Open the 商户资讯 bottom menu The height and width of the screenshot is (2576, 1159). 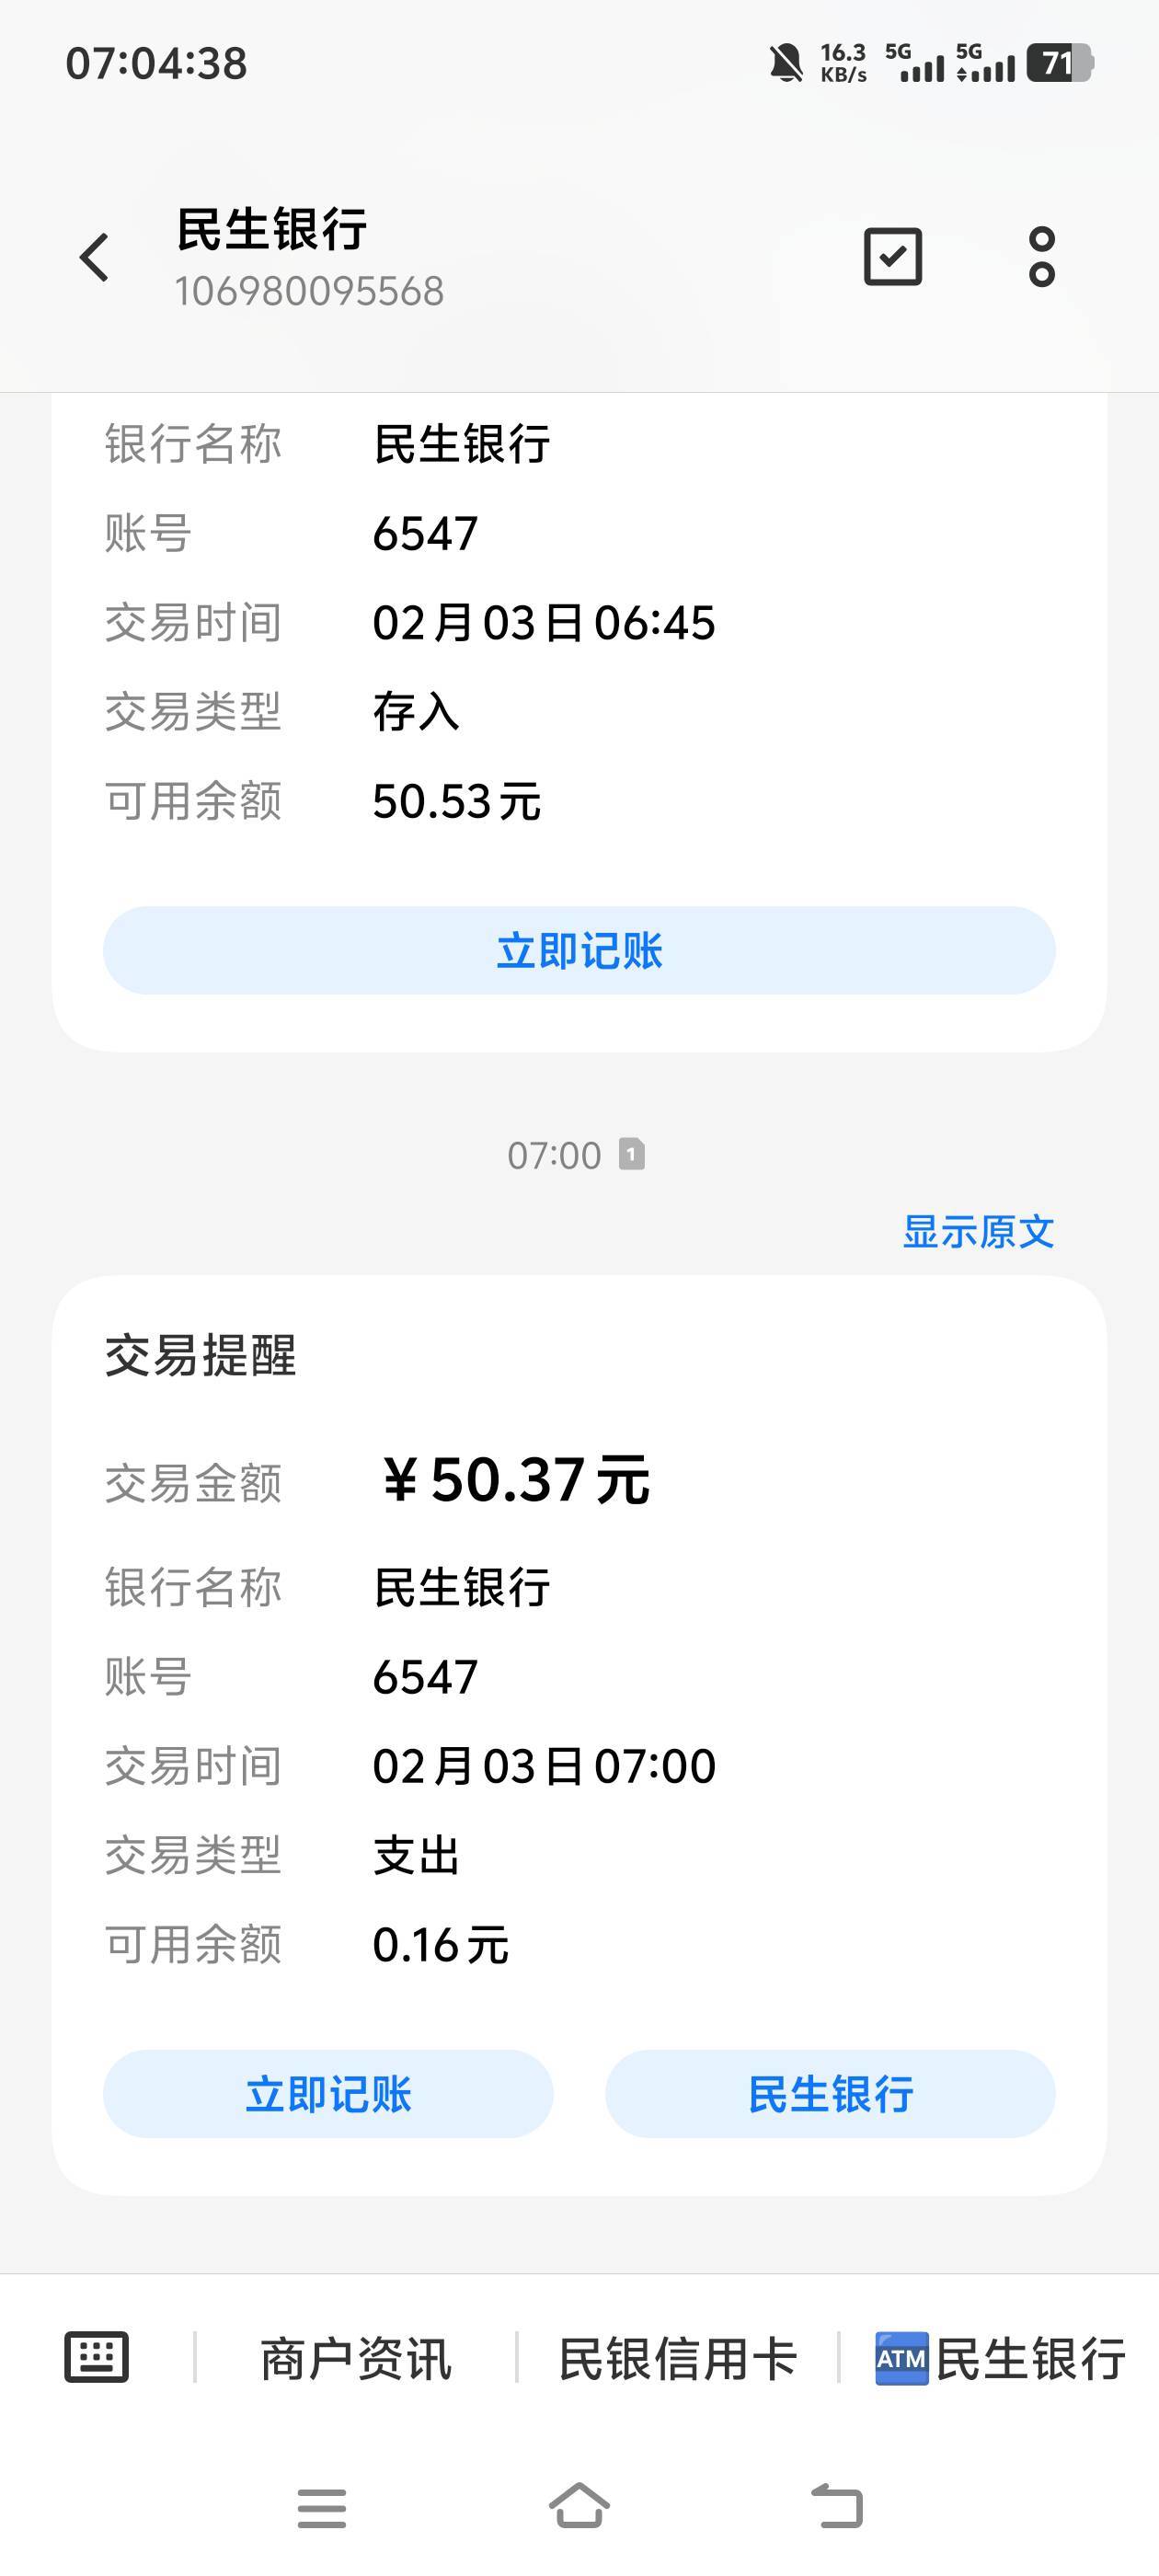point(356,2359)
